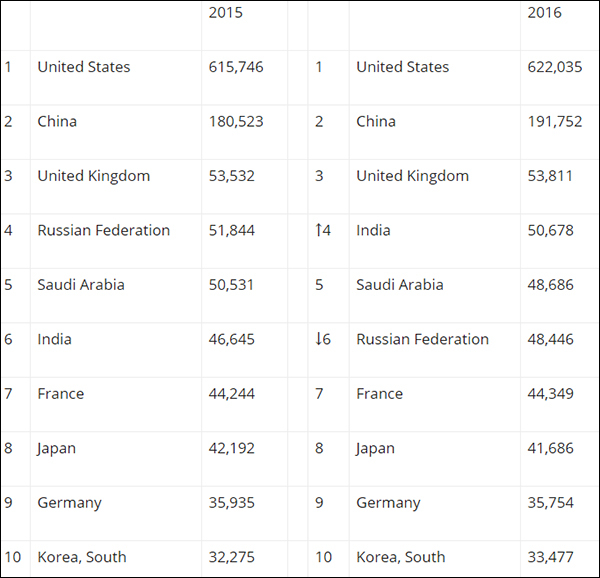Select Saudi Arabia in the 2016 list
600x578 pixels.
[x=400, y=284]
